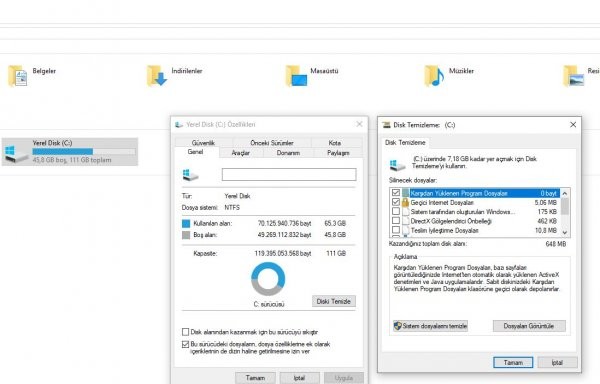The height and width of the screenshot is (384, 600).
Task: Open the Masaüstü folder icon
Action: [x=296, y=76]
